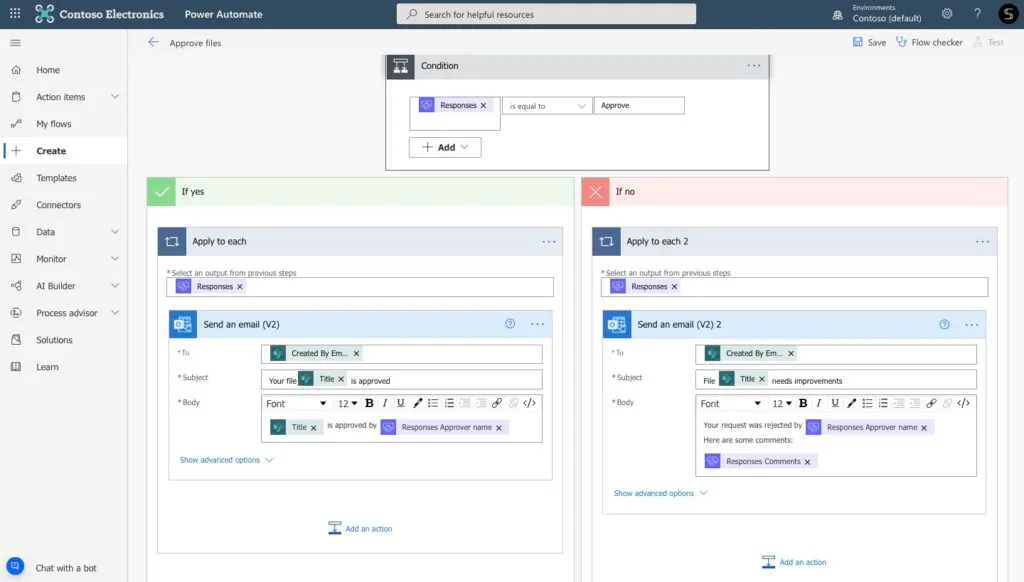The width and height of the screenshot is (1024, 582).
Task: Toggle underline in Send an email (V2) body
Action: [400, 403]
